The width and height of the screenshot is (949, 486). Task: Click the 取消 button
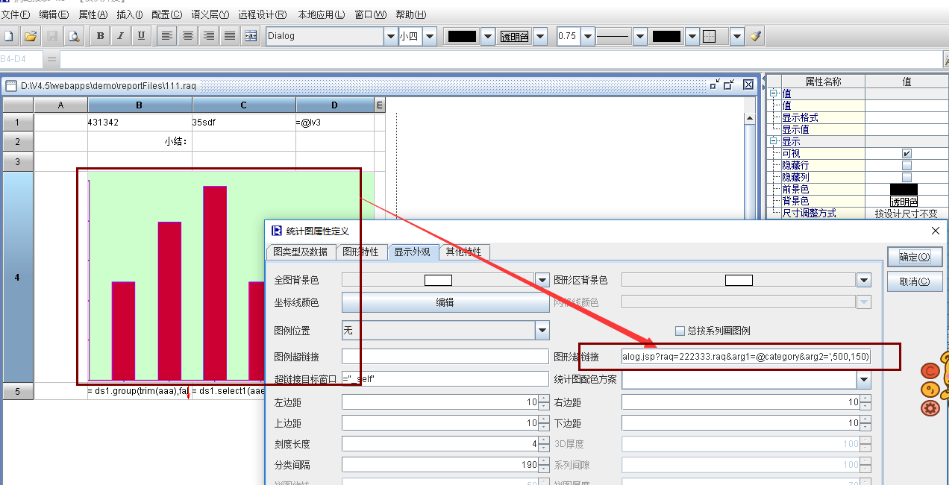pos(915,281)
